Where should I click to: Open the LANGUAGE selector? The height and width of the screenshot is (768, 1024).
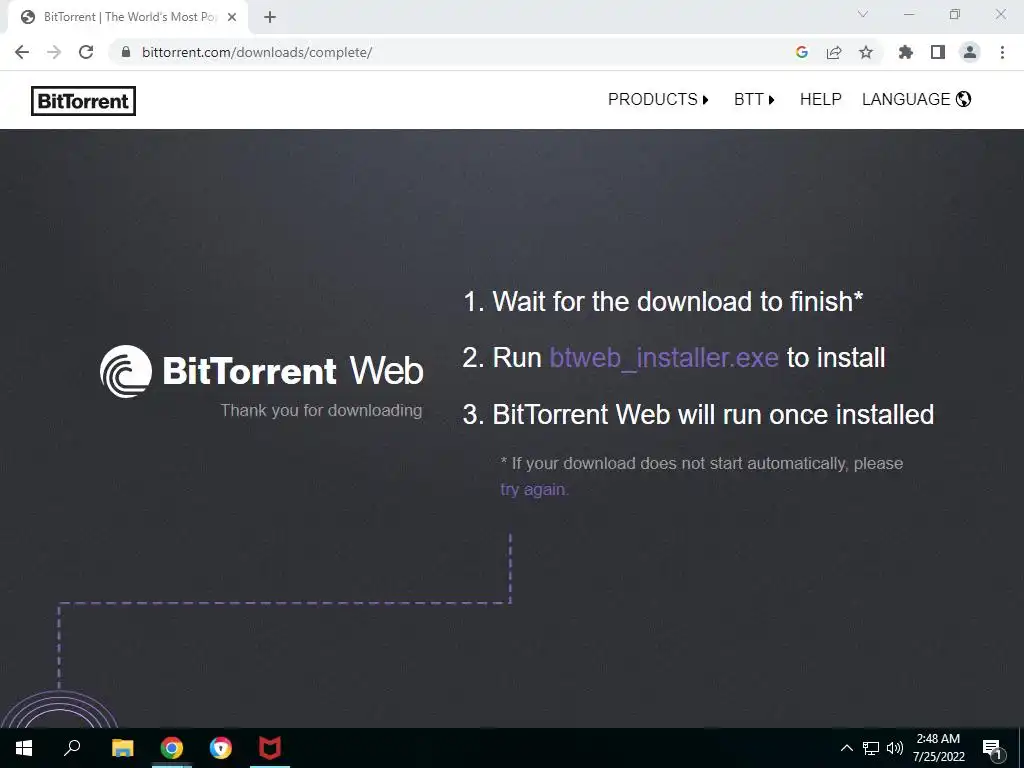point(916,99)
